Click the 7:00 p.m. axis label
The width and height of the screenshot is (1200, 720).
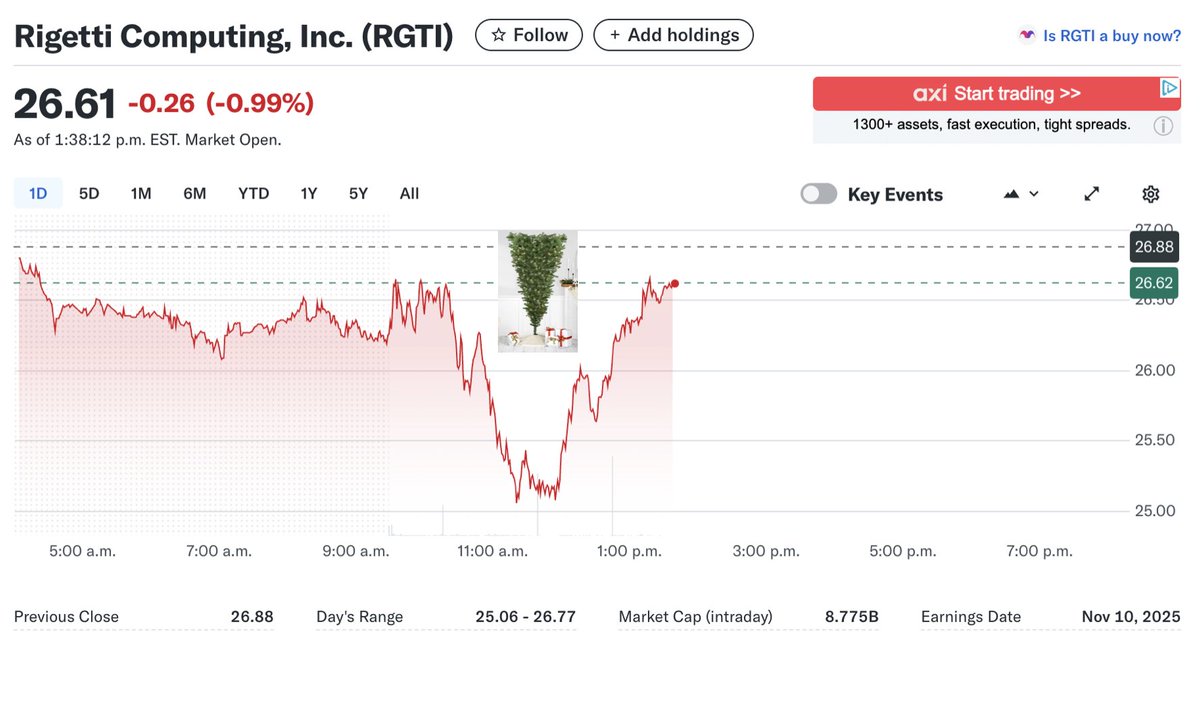(1039, 551)
